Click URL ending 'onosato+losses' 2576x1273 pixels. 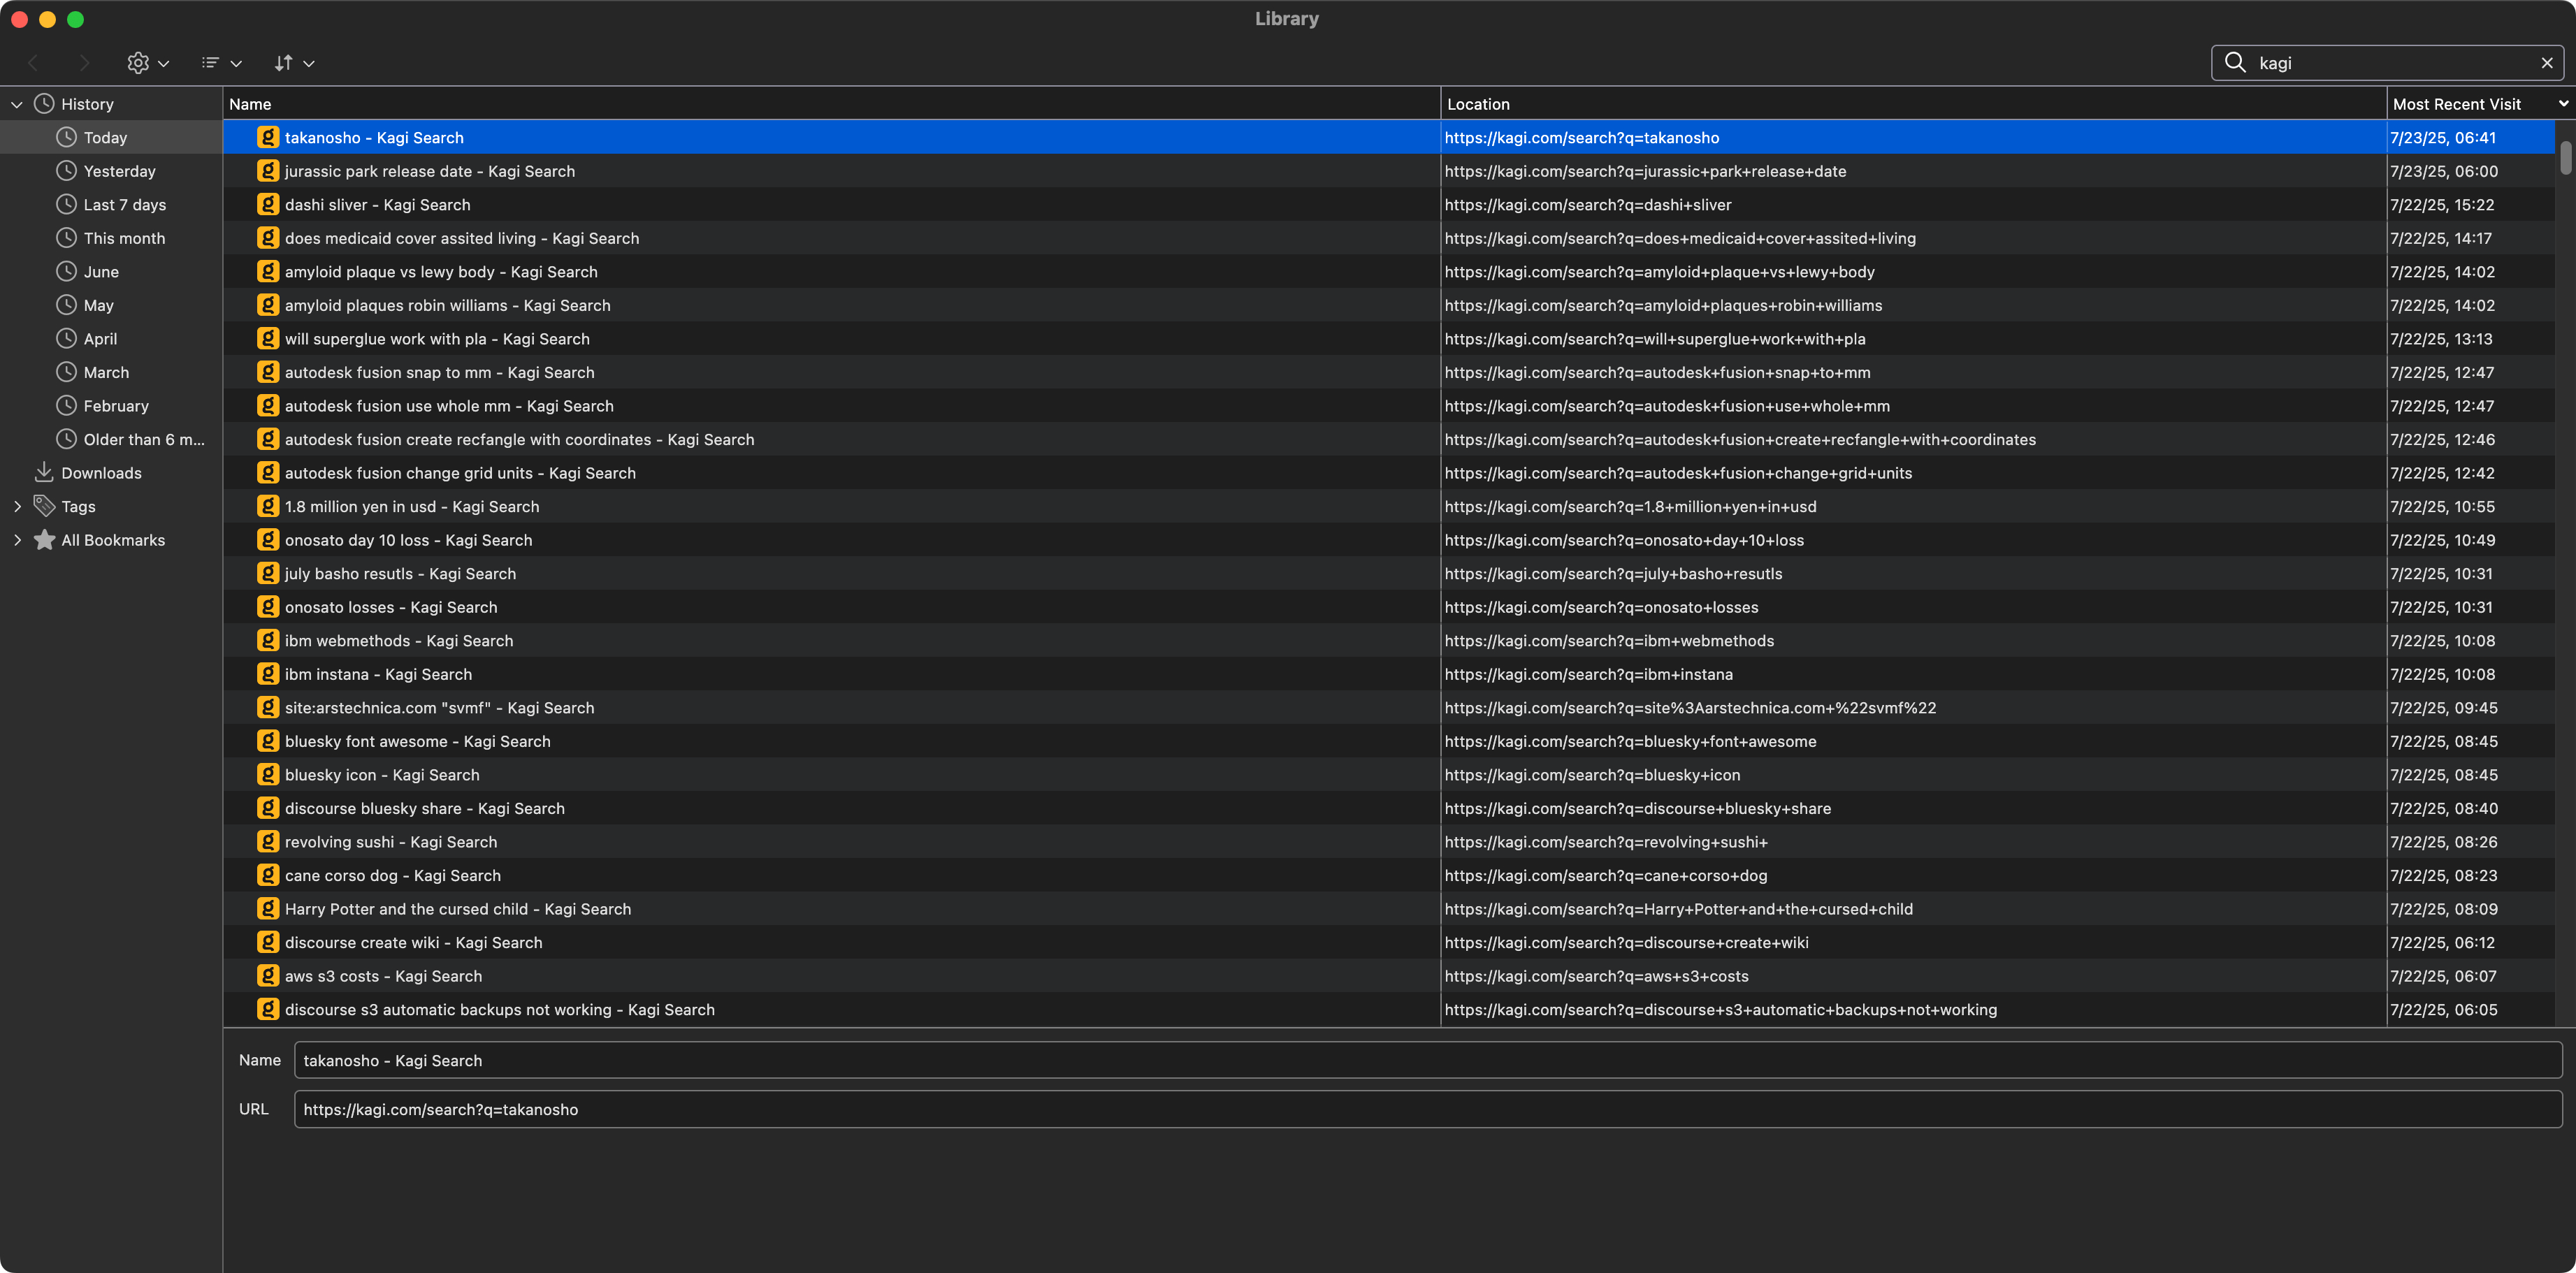1601,607
